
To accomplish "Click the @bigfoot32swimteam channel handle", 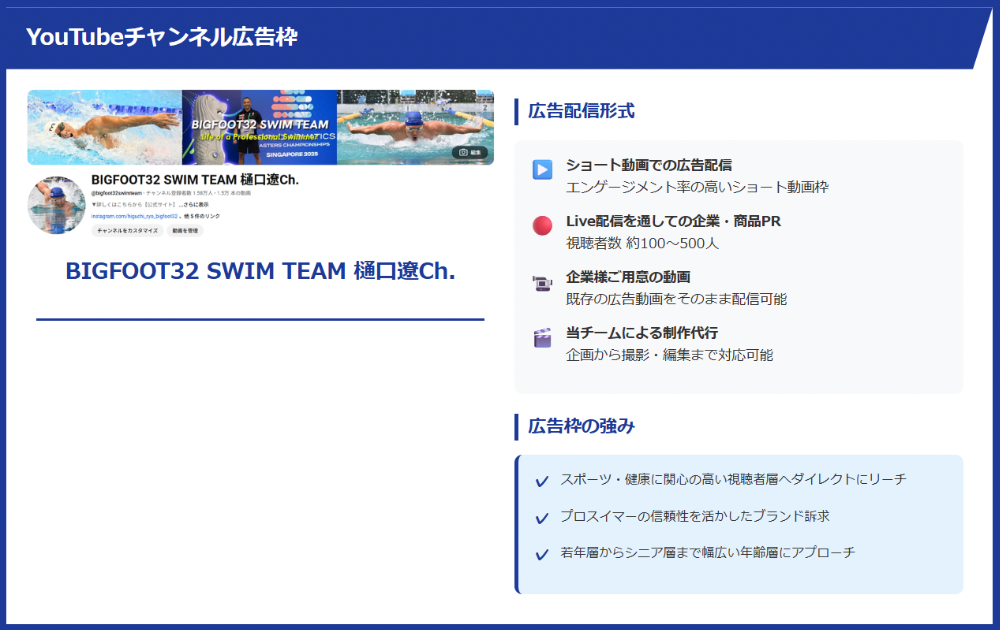I will coord(117,192).
